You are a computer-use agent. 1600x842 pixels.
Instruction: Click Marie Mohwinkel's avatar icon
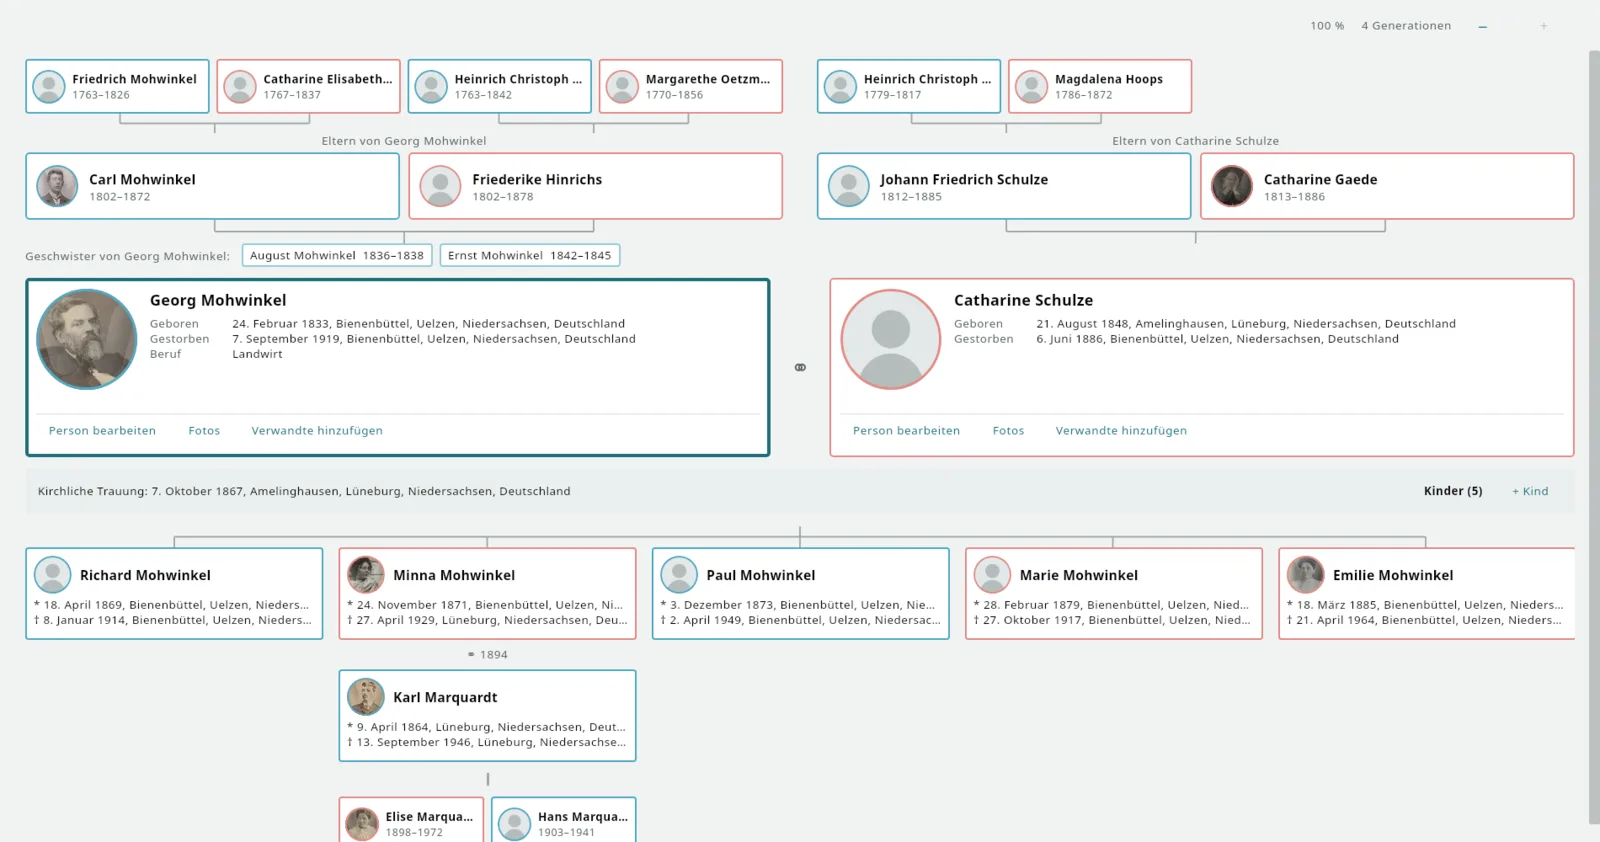click(992, 575)
